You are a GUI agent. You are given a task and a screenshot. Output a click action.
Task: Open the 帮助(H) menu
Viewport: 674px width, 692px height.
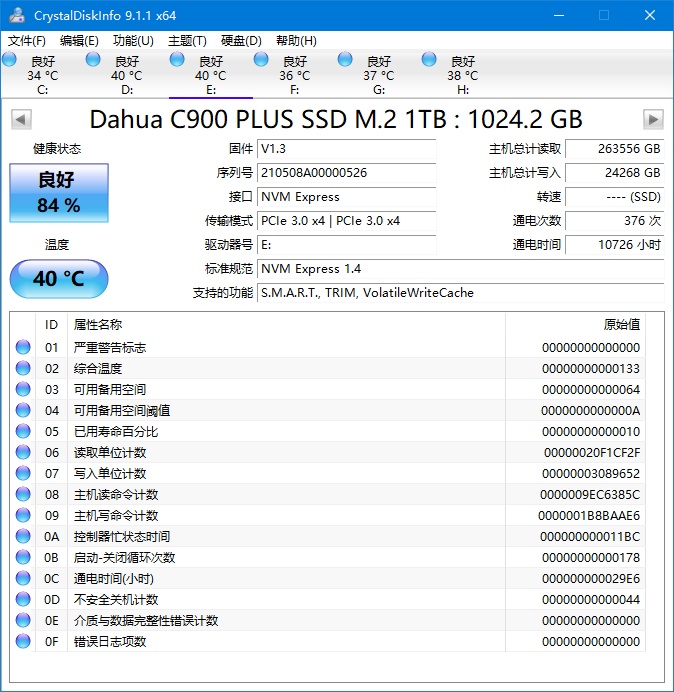[296, 41]
